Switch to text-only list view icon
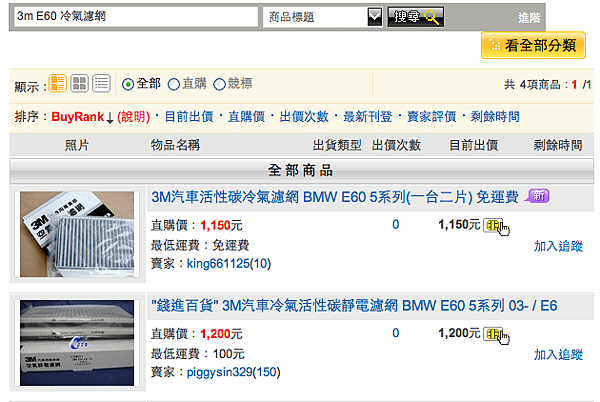The image size is (600, 402). 101,83
